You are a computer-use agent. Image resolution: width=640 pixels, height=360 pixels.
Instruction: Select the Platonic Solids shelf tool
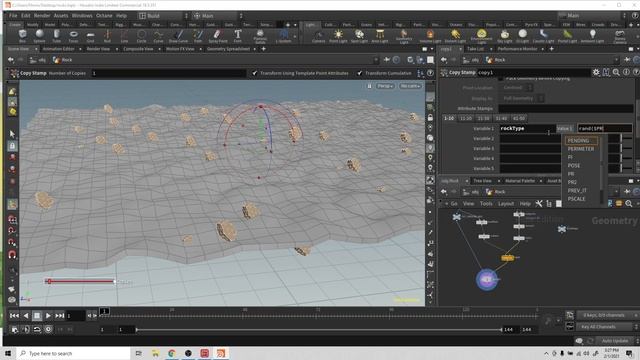pyautogui.click(x=260, y=36)
